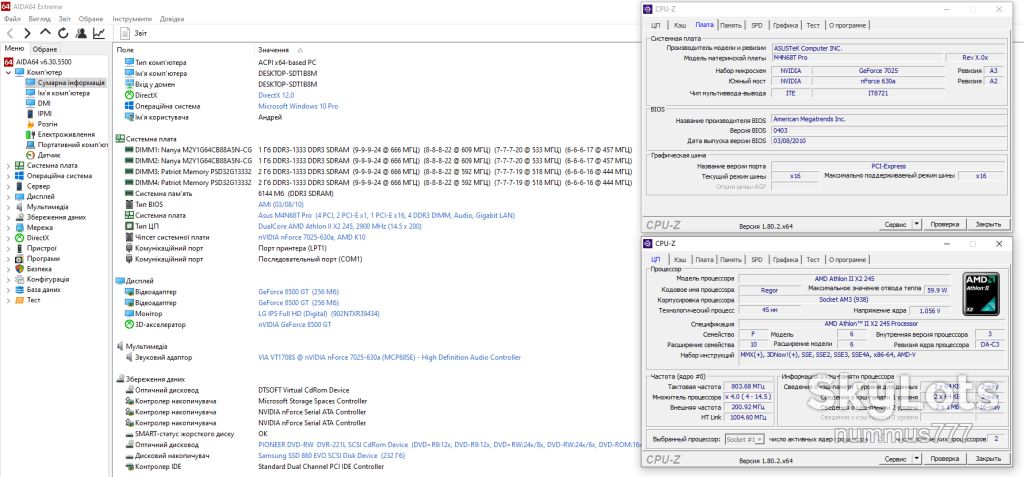Click the up-level arrow in AIDA64 toolbar
Screen dimensions: 1024x477
click(x=45, y=31)
